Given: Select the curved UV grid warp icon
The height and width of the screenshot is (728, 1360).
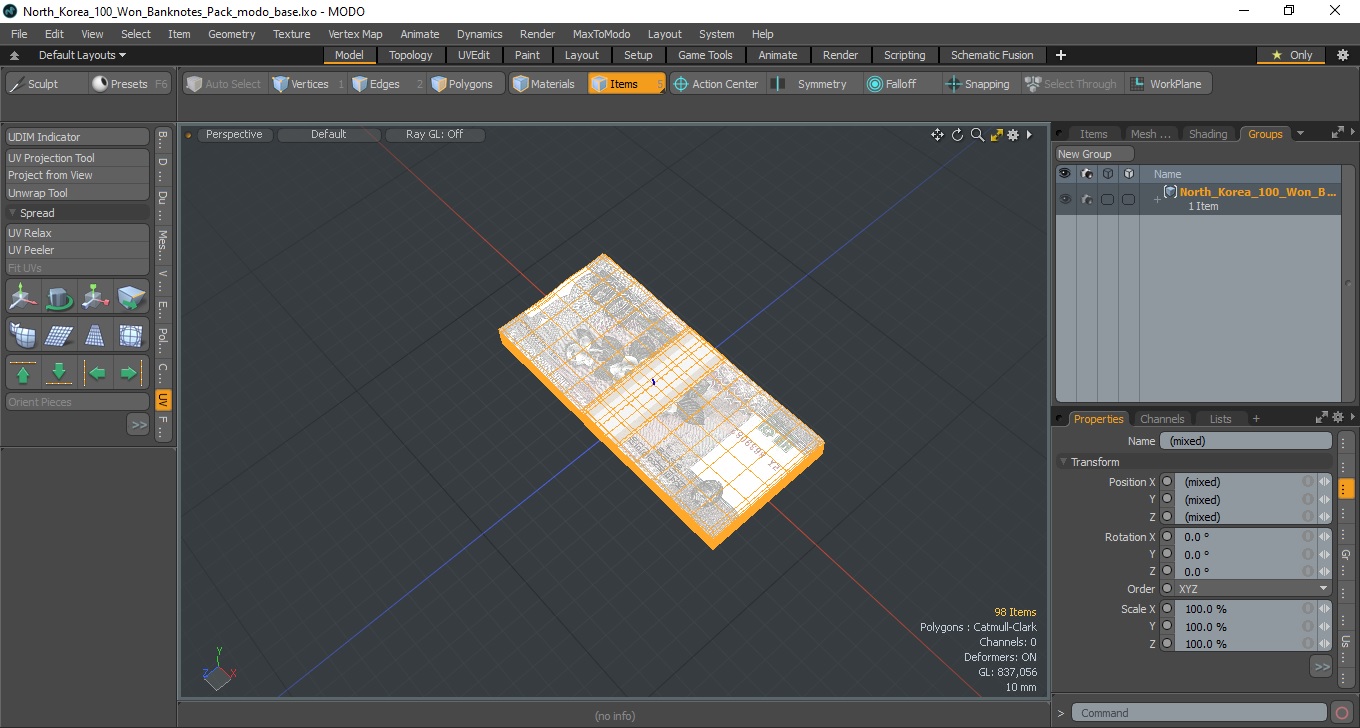Looking at the screenshot, I should pos(24,335).
